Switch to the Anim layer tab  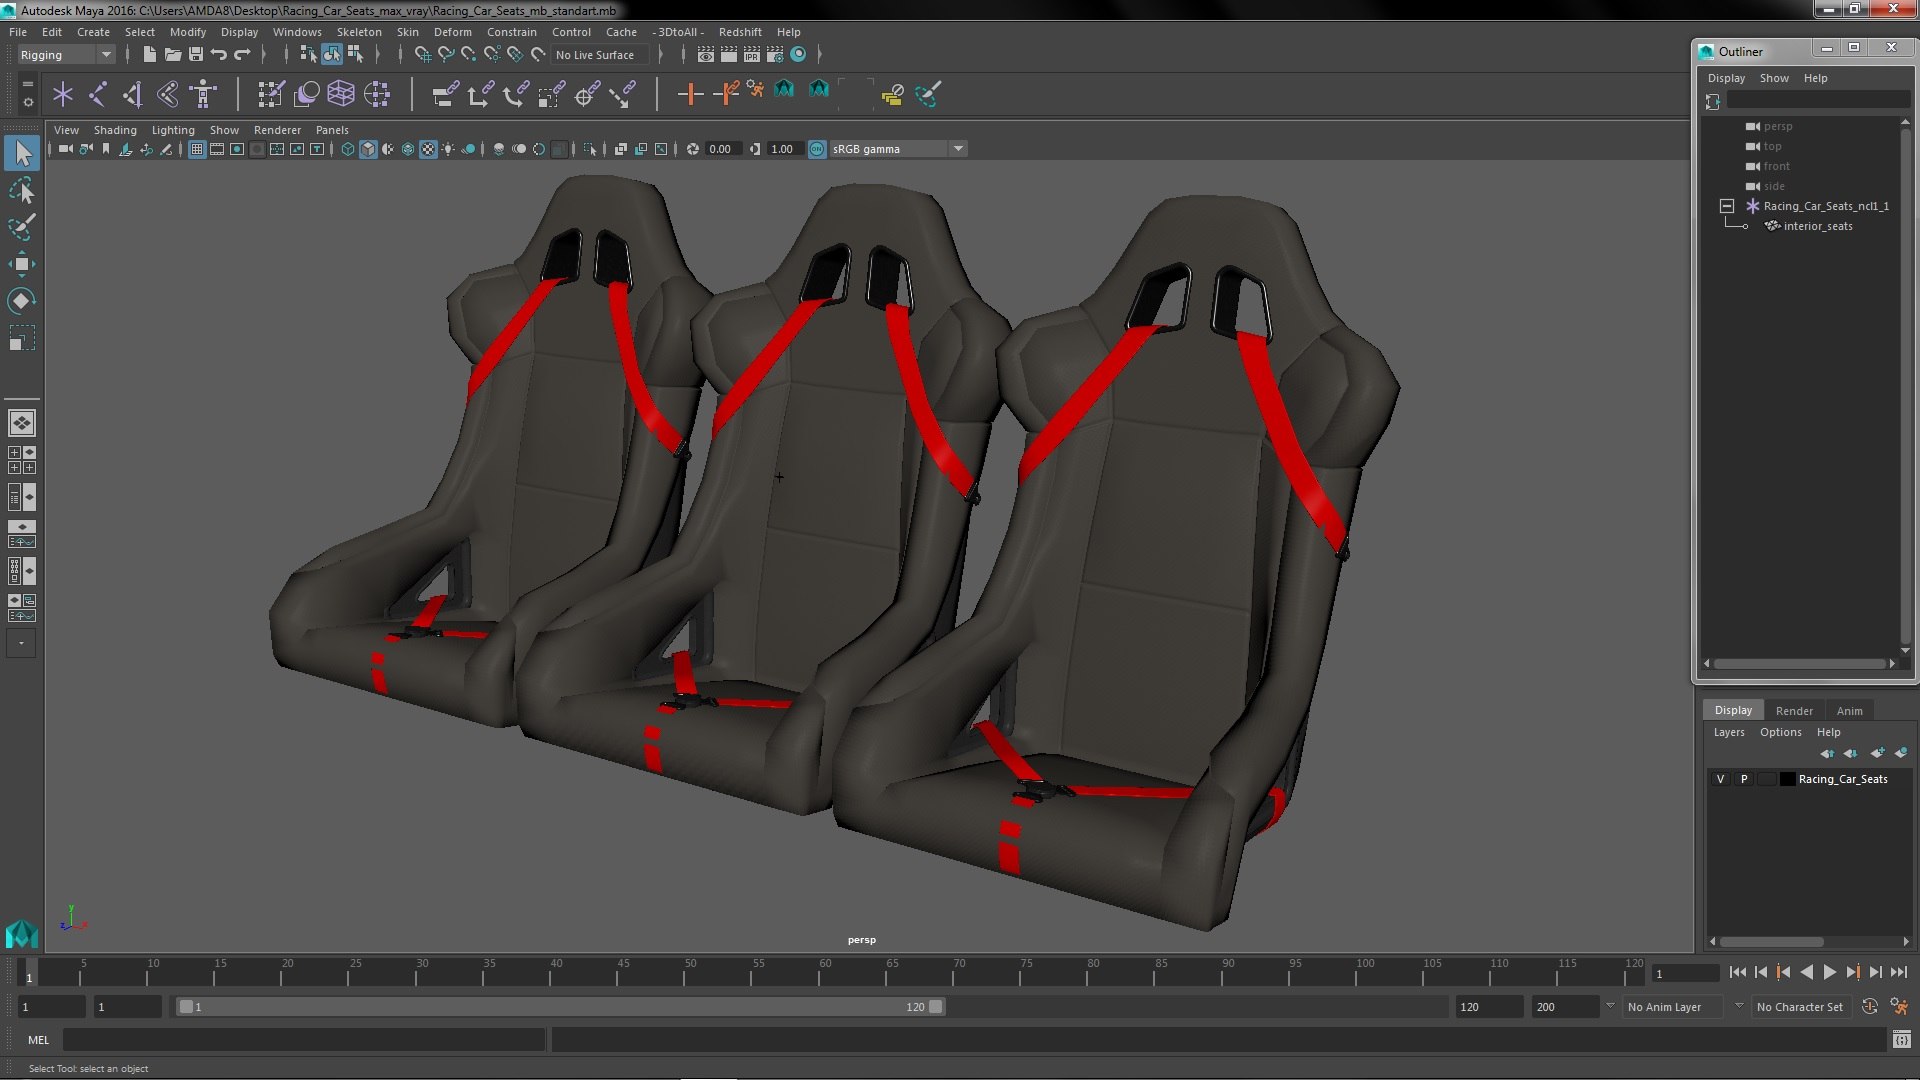point(1849,711)
